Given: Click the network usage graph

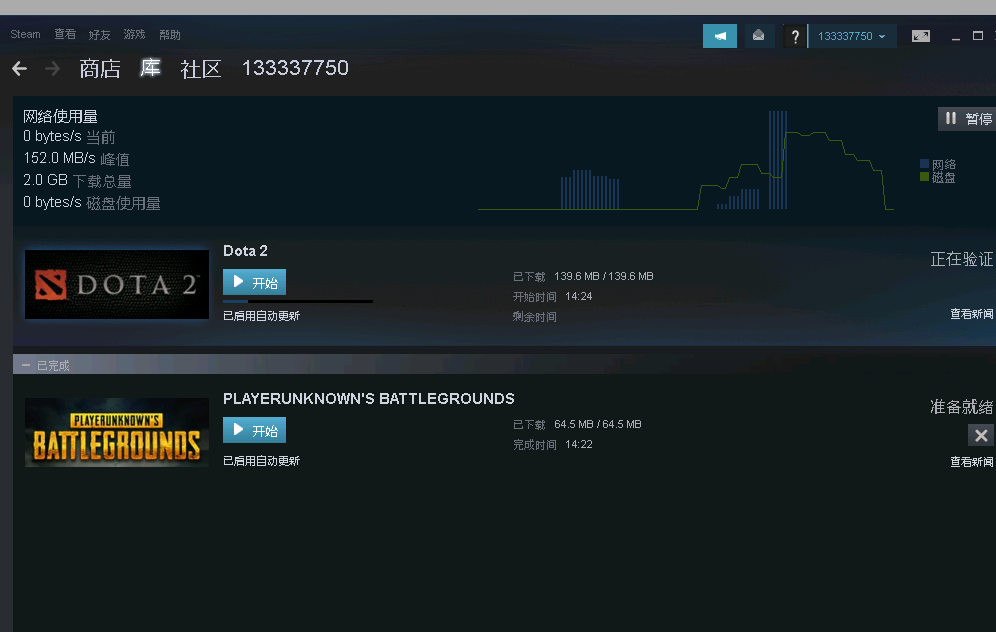Looking at the screenshot, I should 686,160.
